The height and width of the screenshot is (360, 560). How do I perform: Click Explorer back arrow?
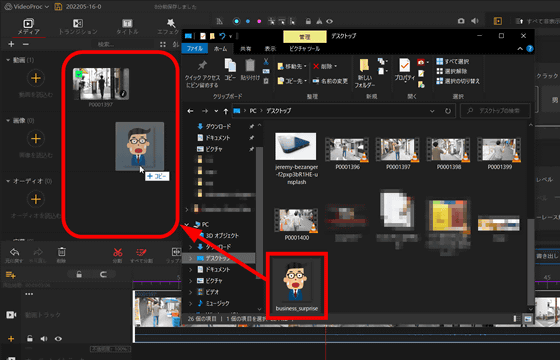pos(190,111)
